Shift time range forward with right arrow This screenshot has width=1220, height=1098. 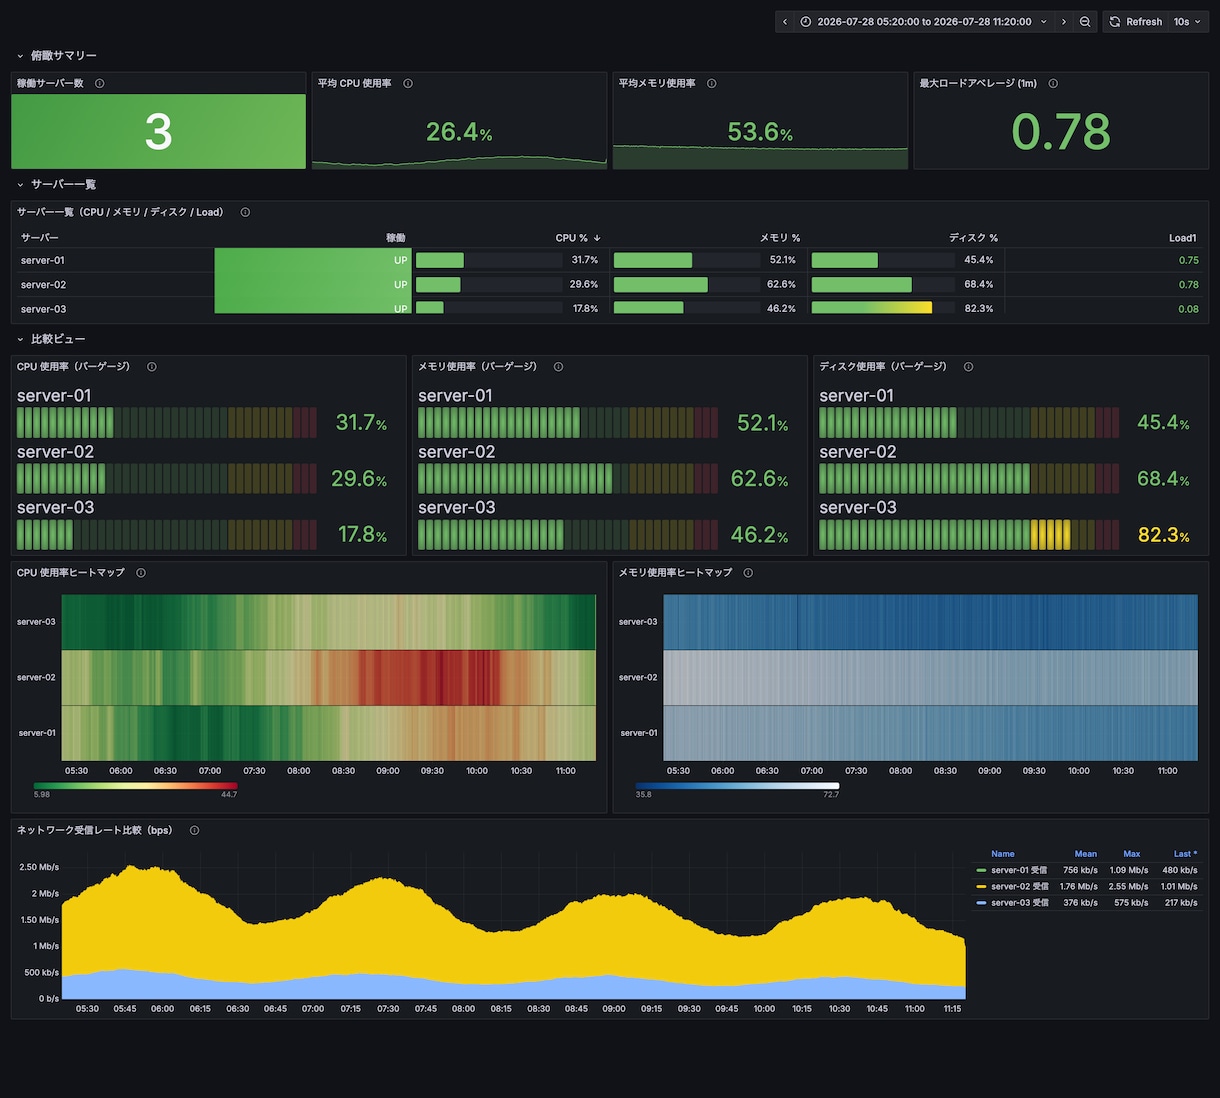coord(1064,22)
